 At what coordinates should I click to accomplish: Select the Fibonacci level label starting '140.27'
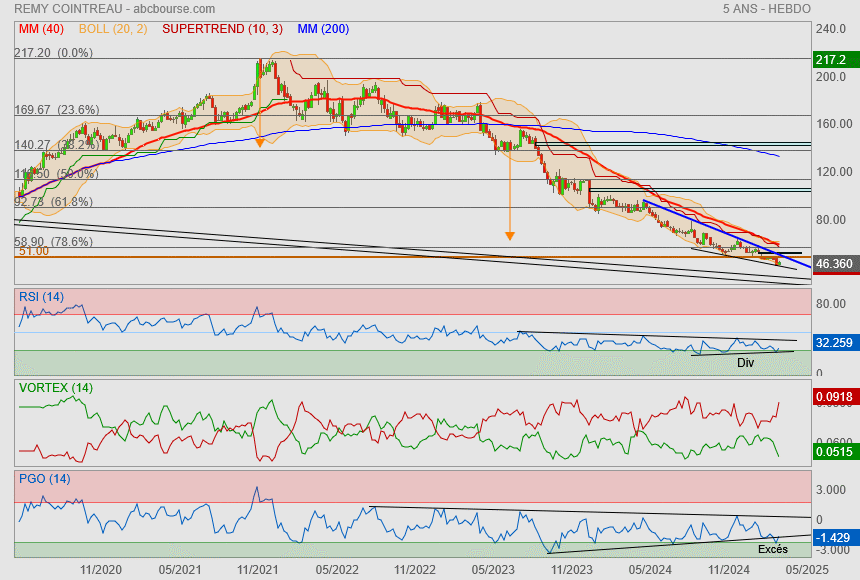coord(57,145)
